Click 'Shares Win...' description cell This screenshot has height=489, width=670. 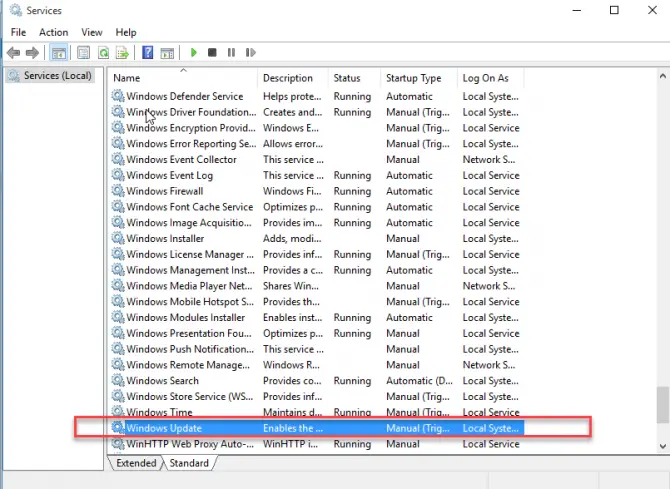(291, 286)
